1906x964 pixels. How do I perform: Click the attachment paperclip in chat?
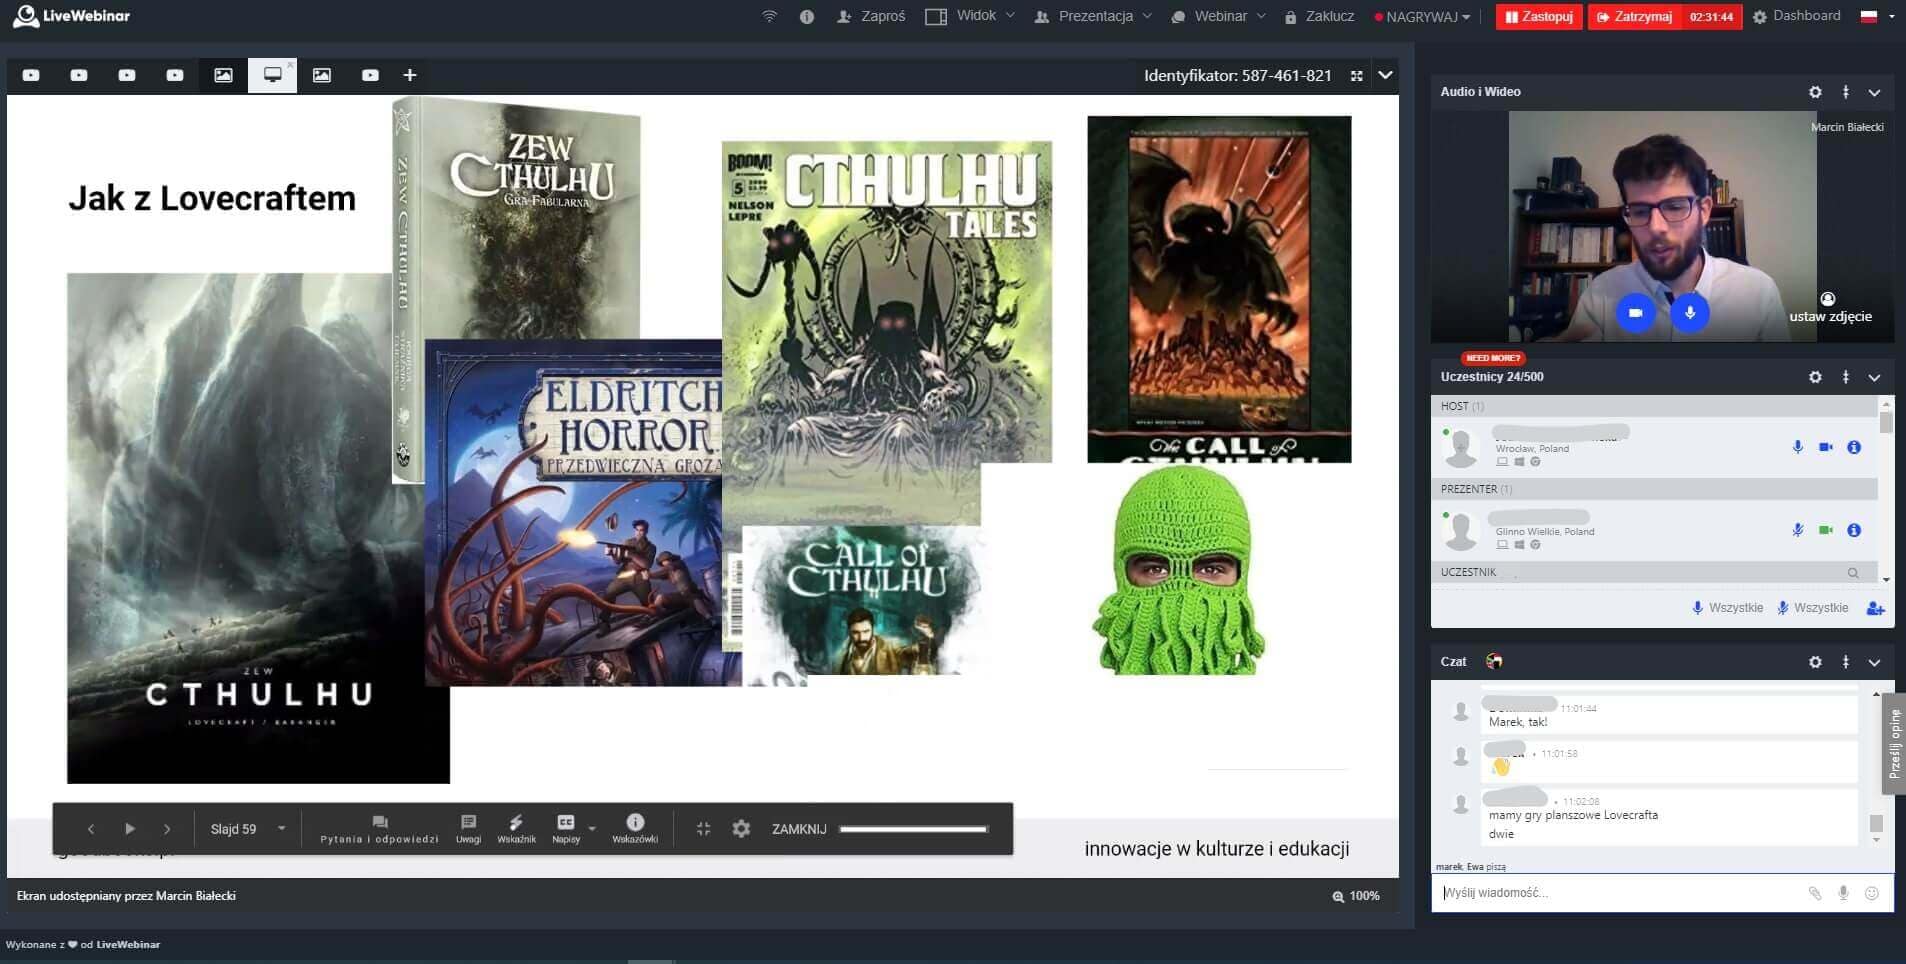click(x=1814, y=893)
